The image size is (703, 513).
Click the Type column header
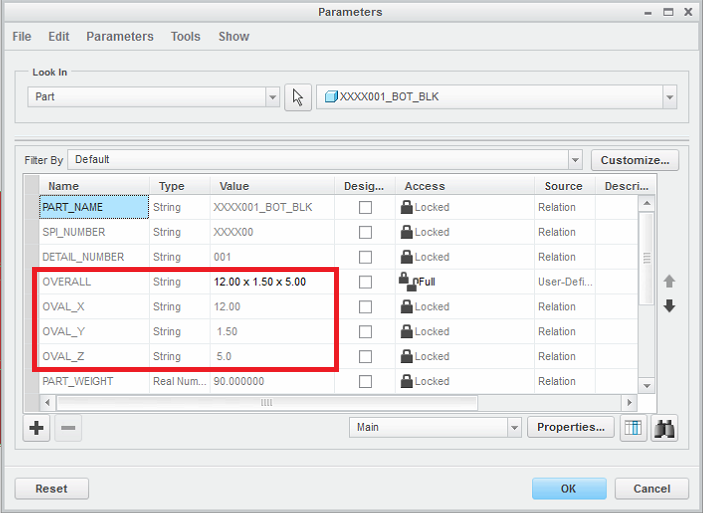[x=180, y=186]
